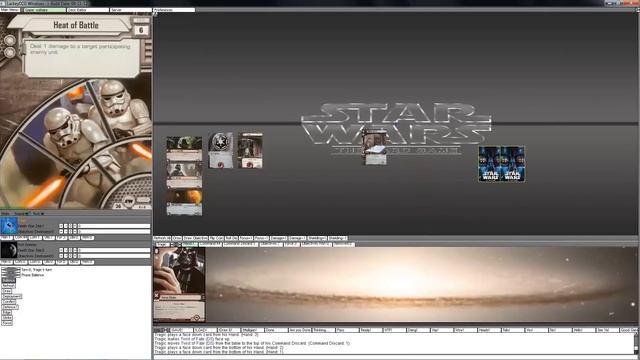Click blue-avatar player's Death Star Dial field

point(115,226)
